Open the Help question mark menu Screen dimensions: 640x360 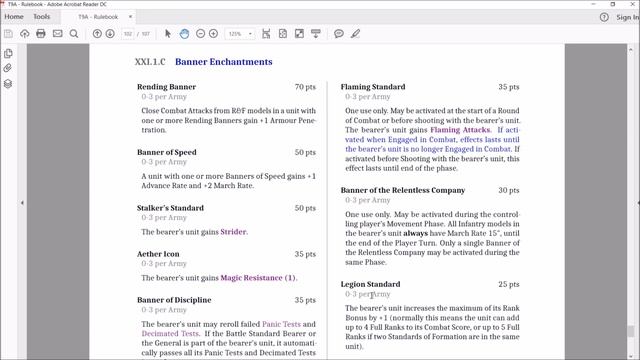(x=604, y=17)
